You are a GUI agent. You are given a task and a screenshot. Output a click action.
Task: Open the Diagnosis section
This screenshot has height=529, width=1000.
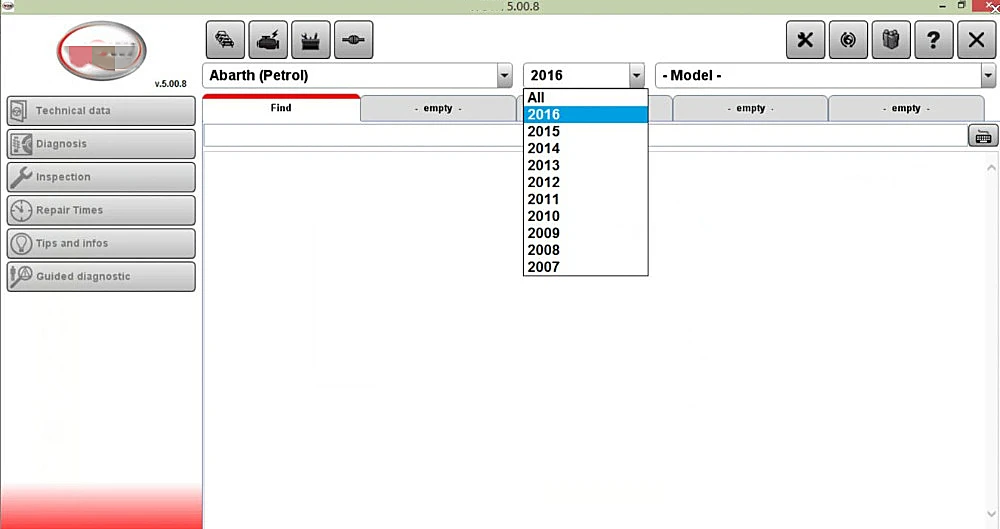(101, 144)
